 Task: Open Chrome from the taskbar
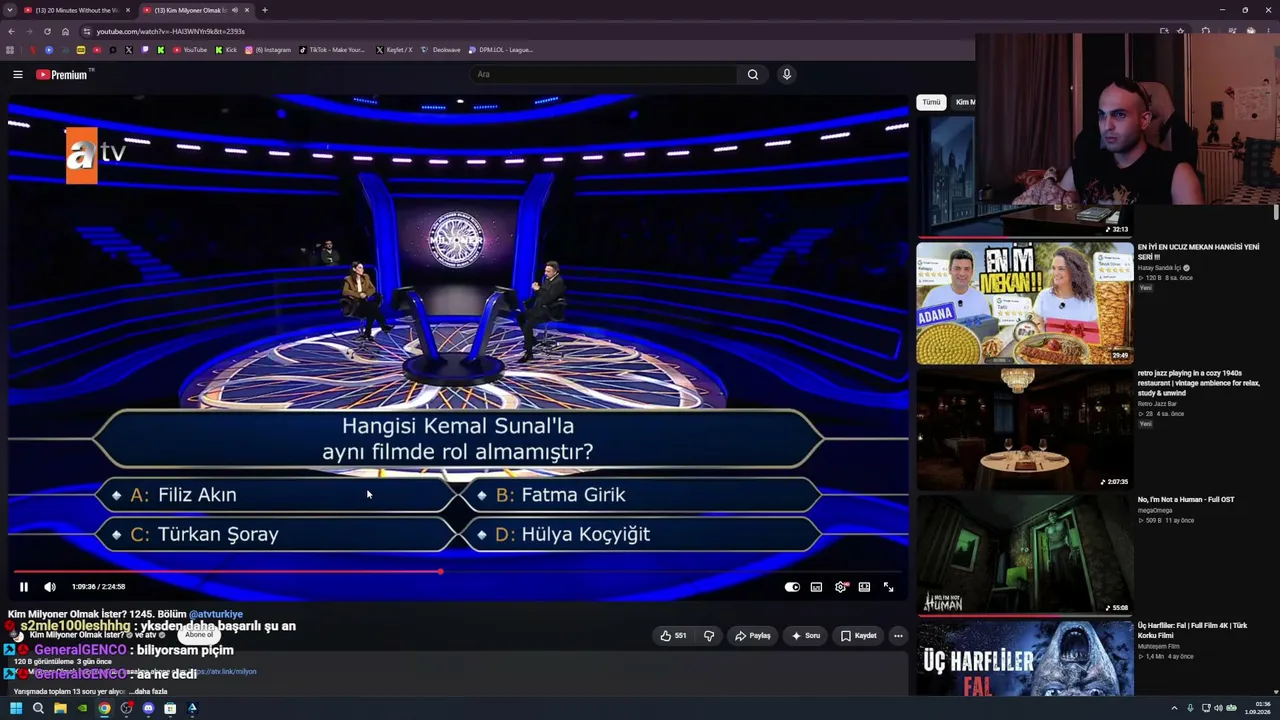104,709
